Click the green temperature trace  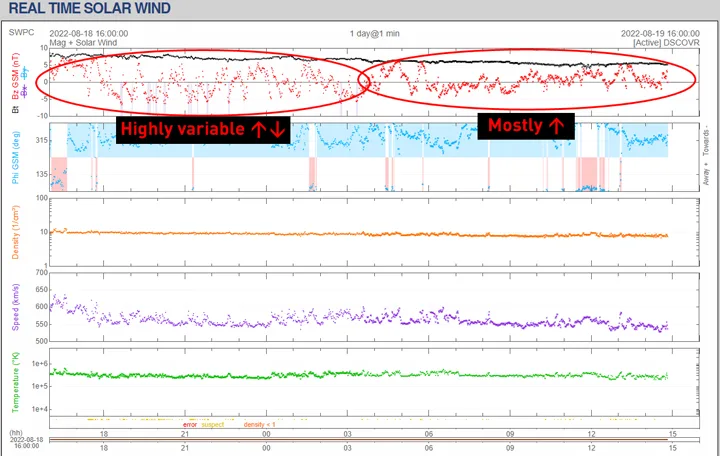pos(358,375)
